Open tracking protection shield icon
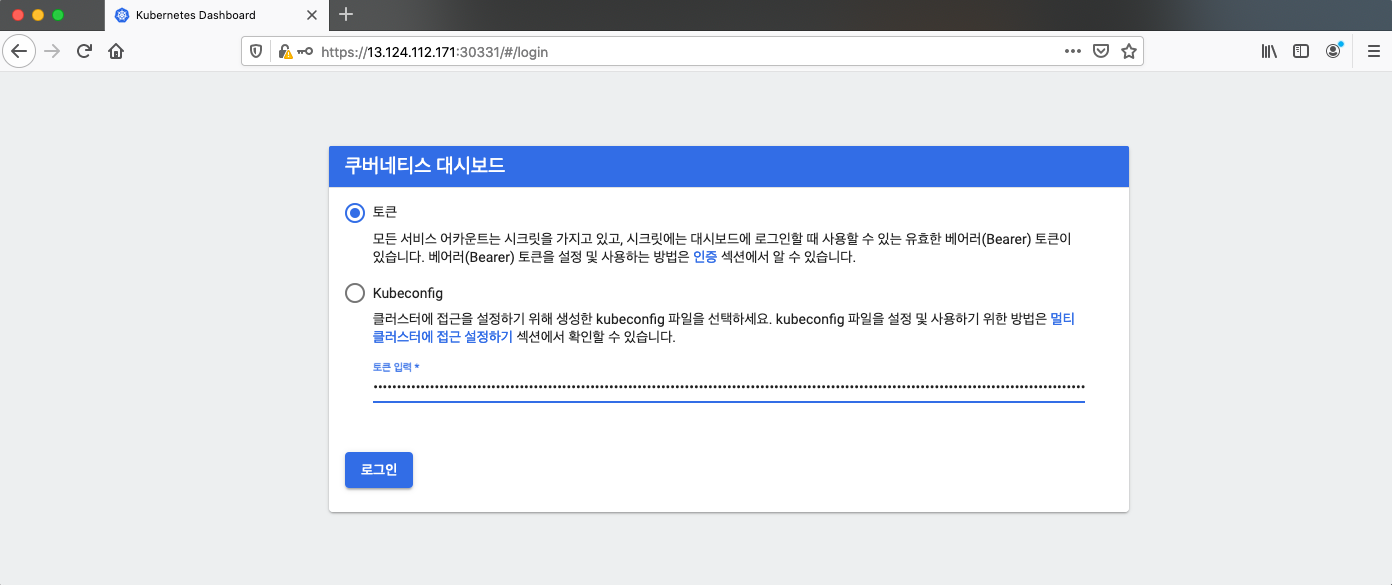Image resolution: width=1392 pixels, height=585 pixels. point(256,51)
